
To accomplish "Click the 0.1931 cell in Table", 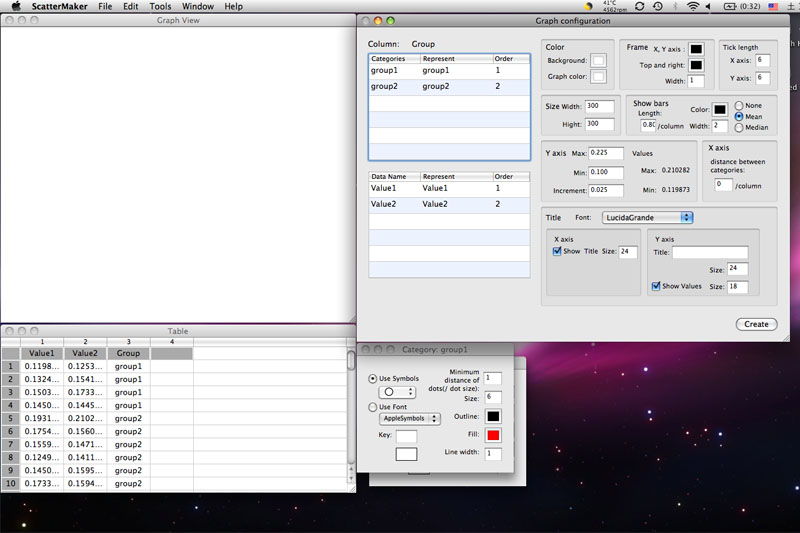I will point(42,418).
